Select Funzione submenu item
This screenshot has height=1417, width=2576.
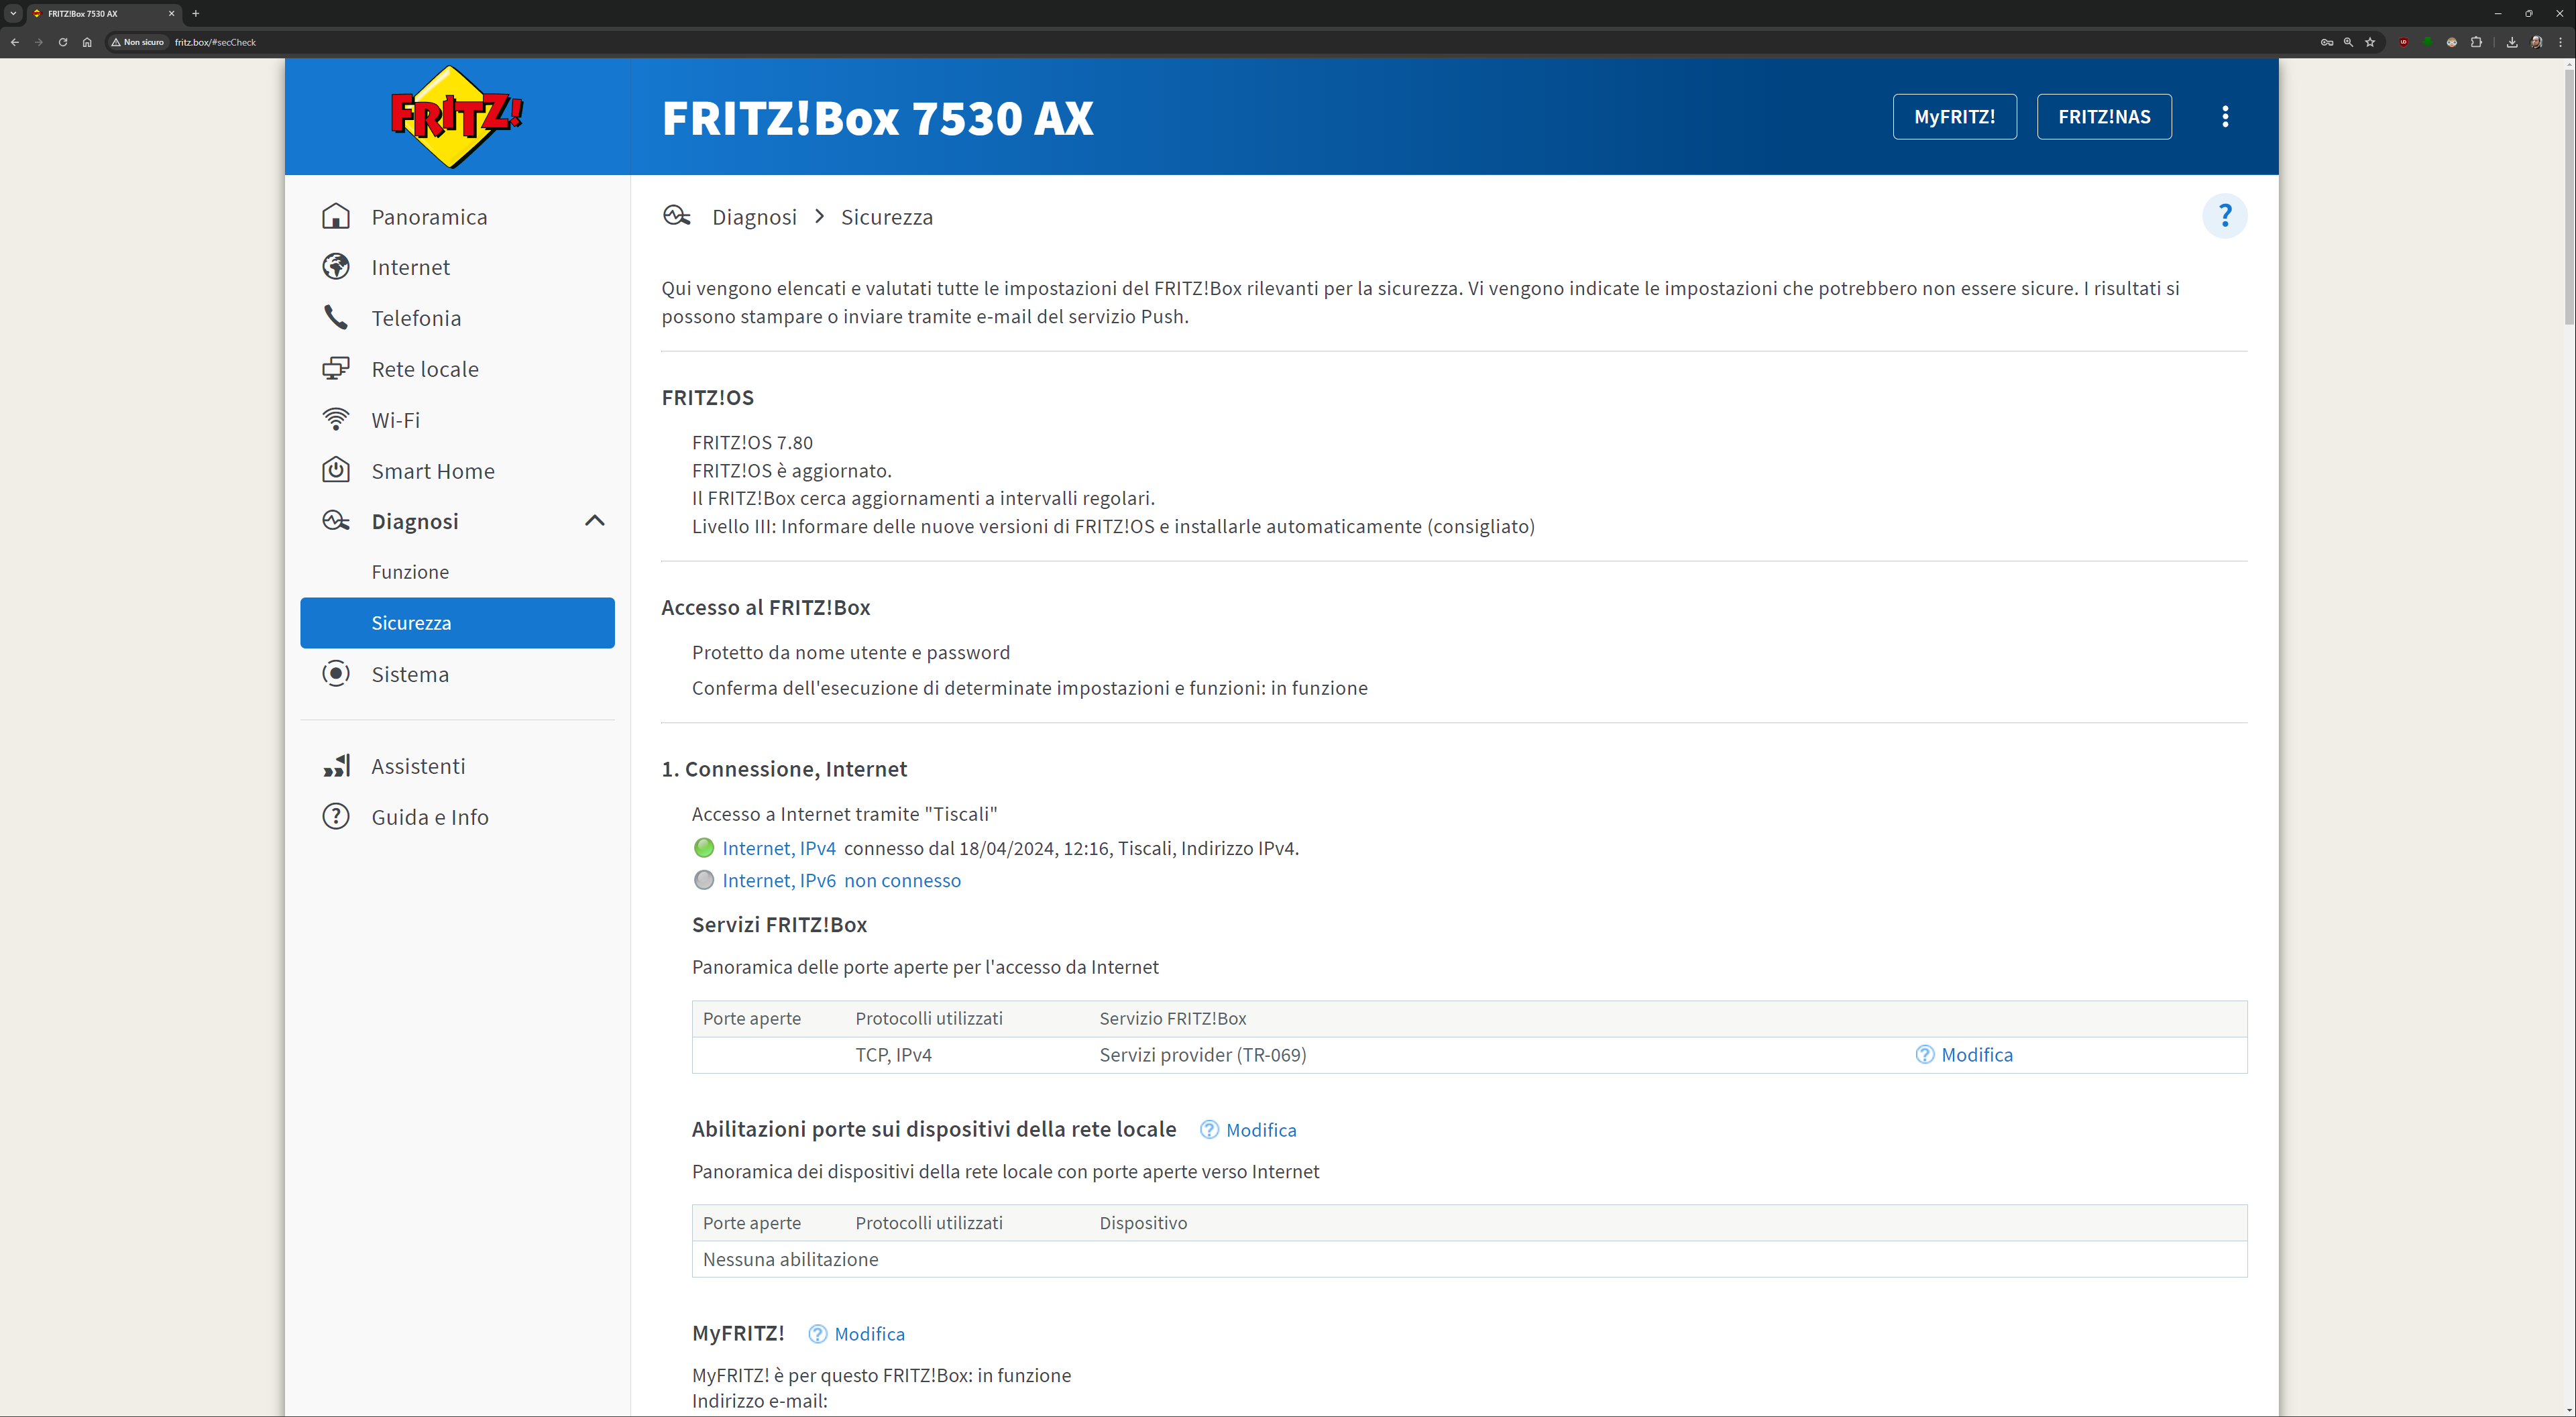(410, 572)
